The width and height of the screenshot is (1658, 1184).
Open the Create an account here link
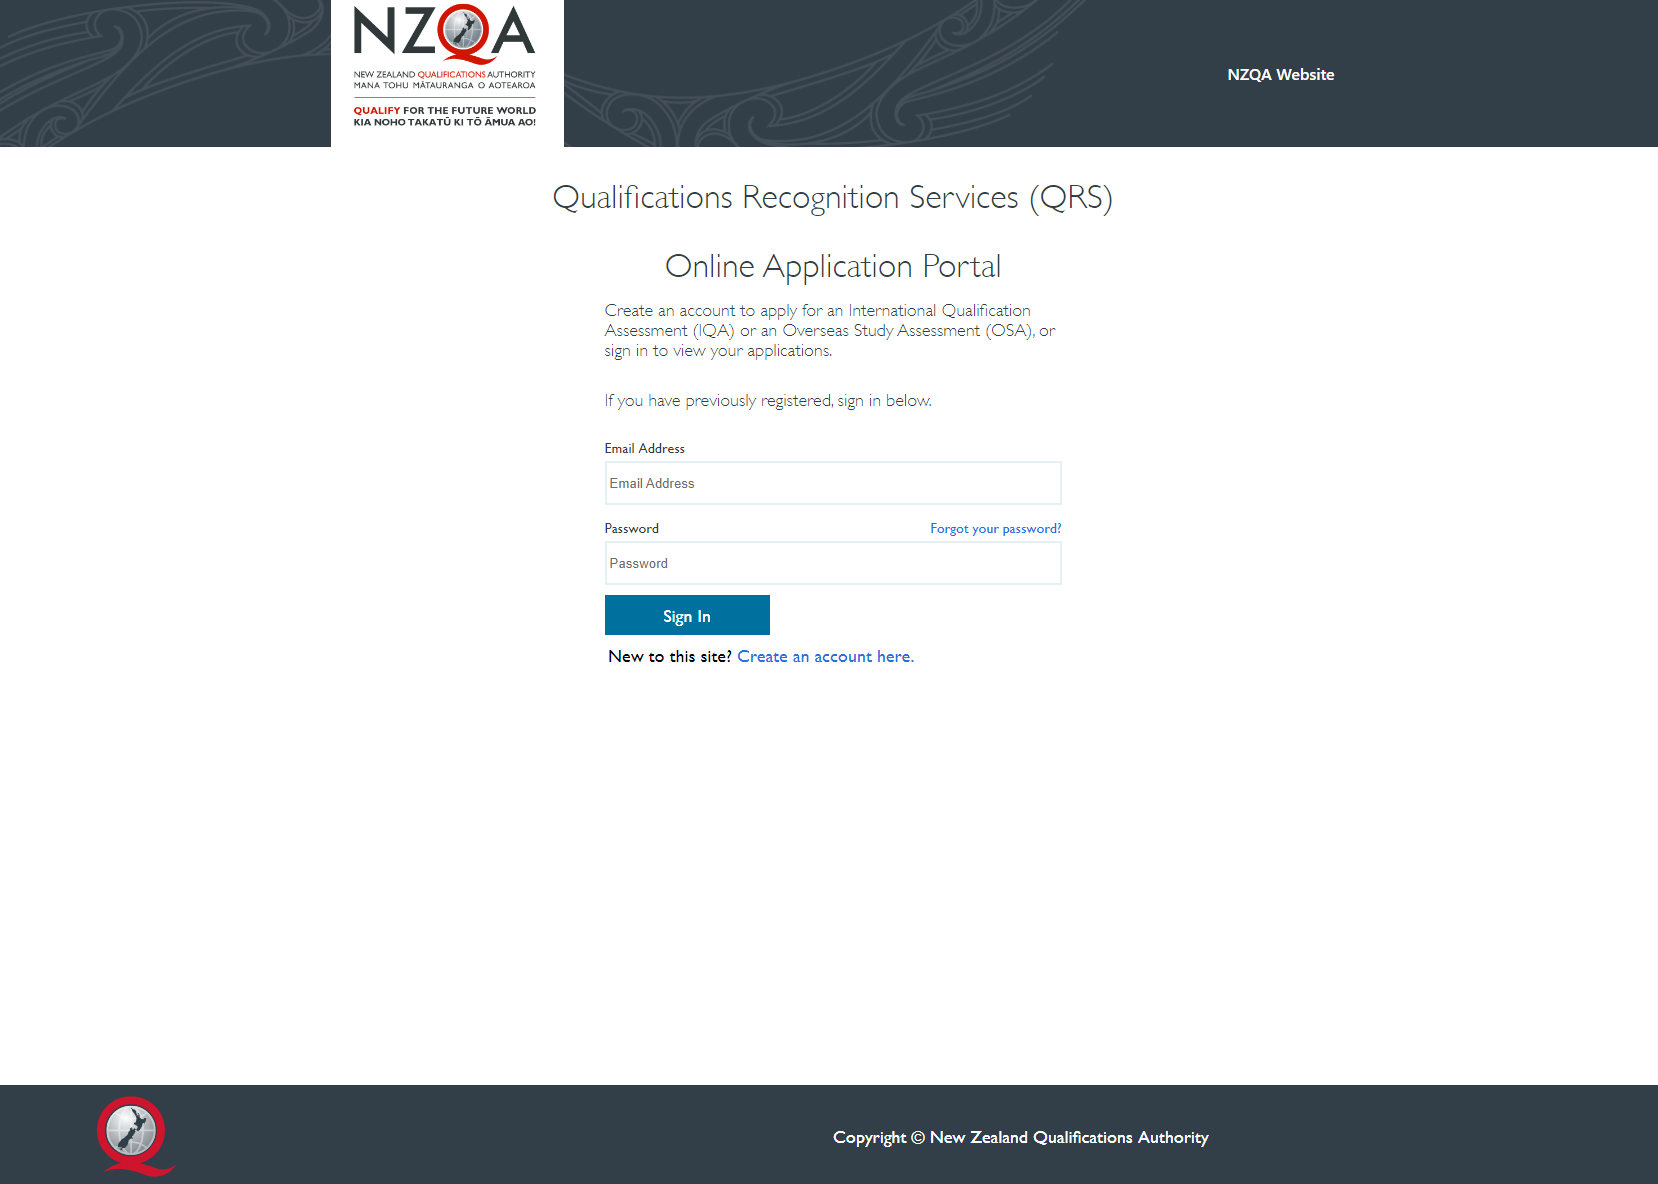(x=825, y=657)
